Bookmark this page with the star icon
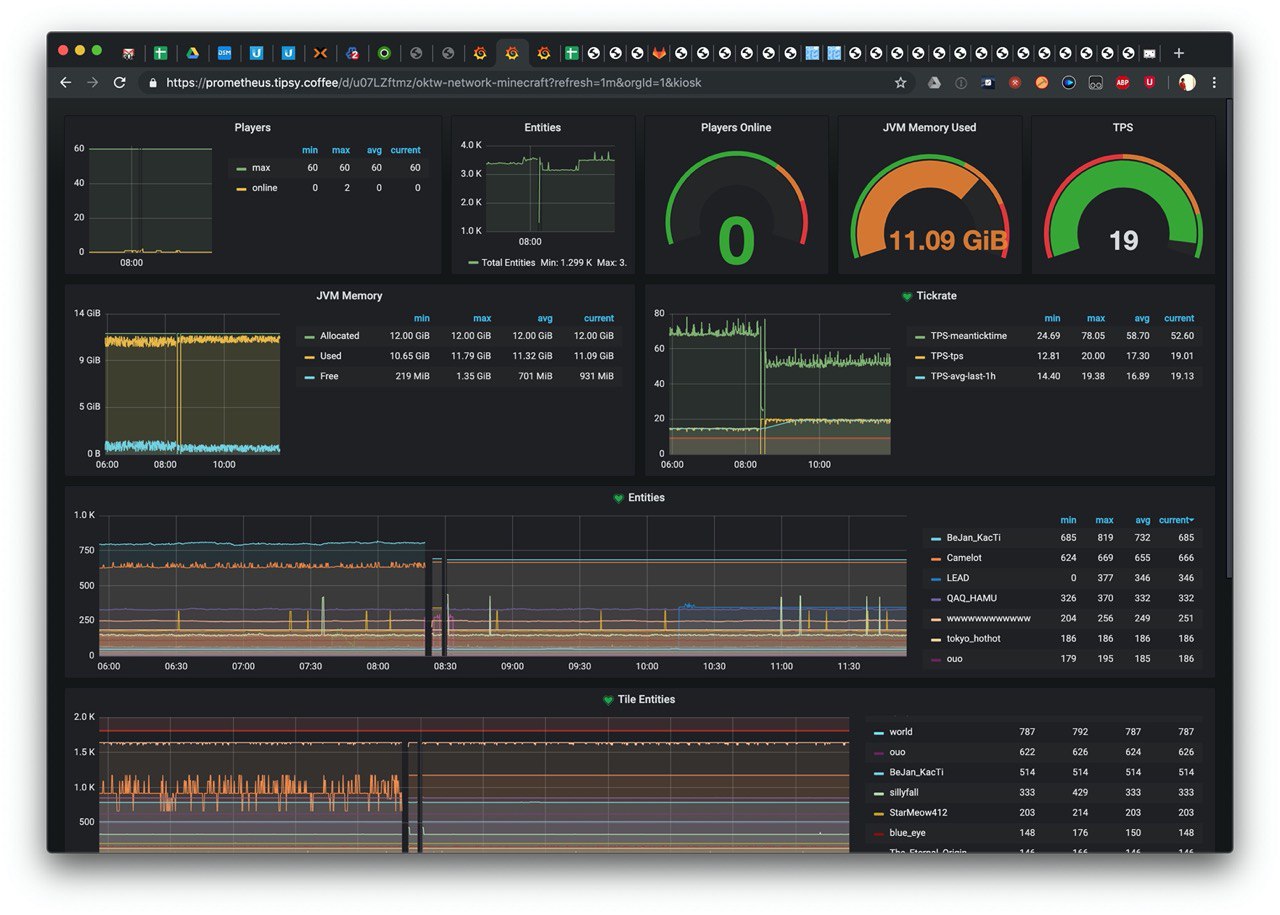This screenshot has width=1280, height=915. click(900, 83)
